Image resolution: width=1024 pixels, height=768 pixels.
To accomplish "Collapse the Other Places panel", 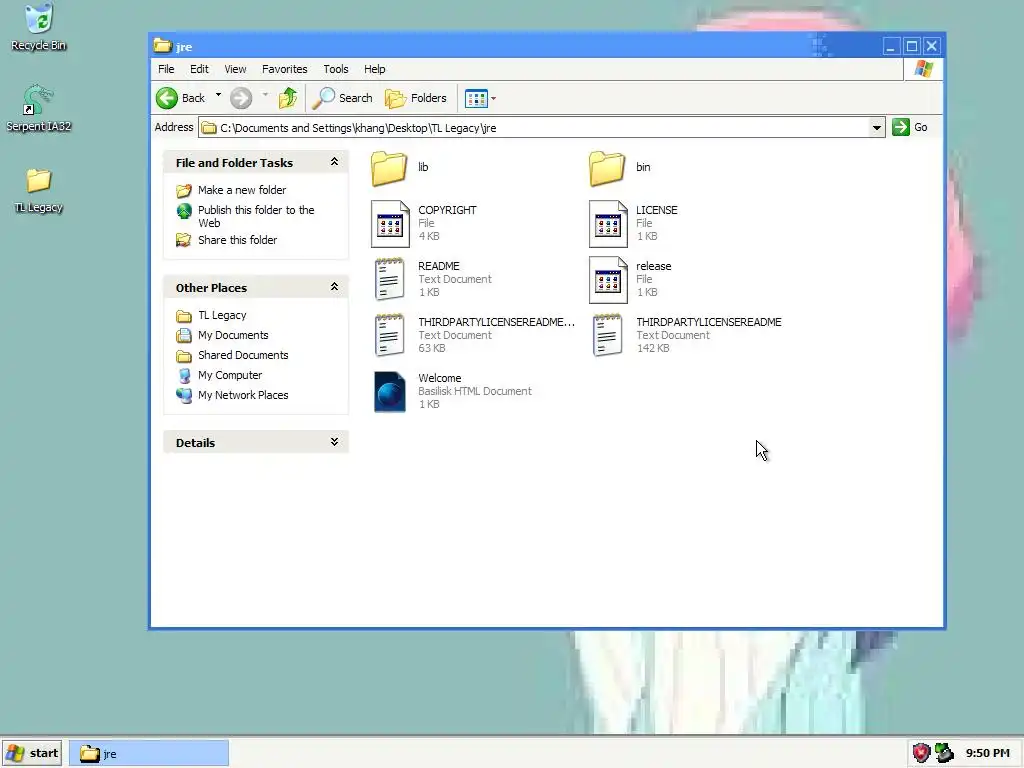I will 334,287.
